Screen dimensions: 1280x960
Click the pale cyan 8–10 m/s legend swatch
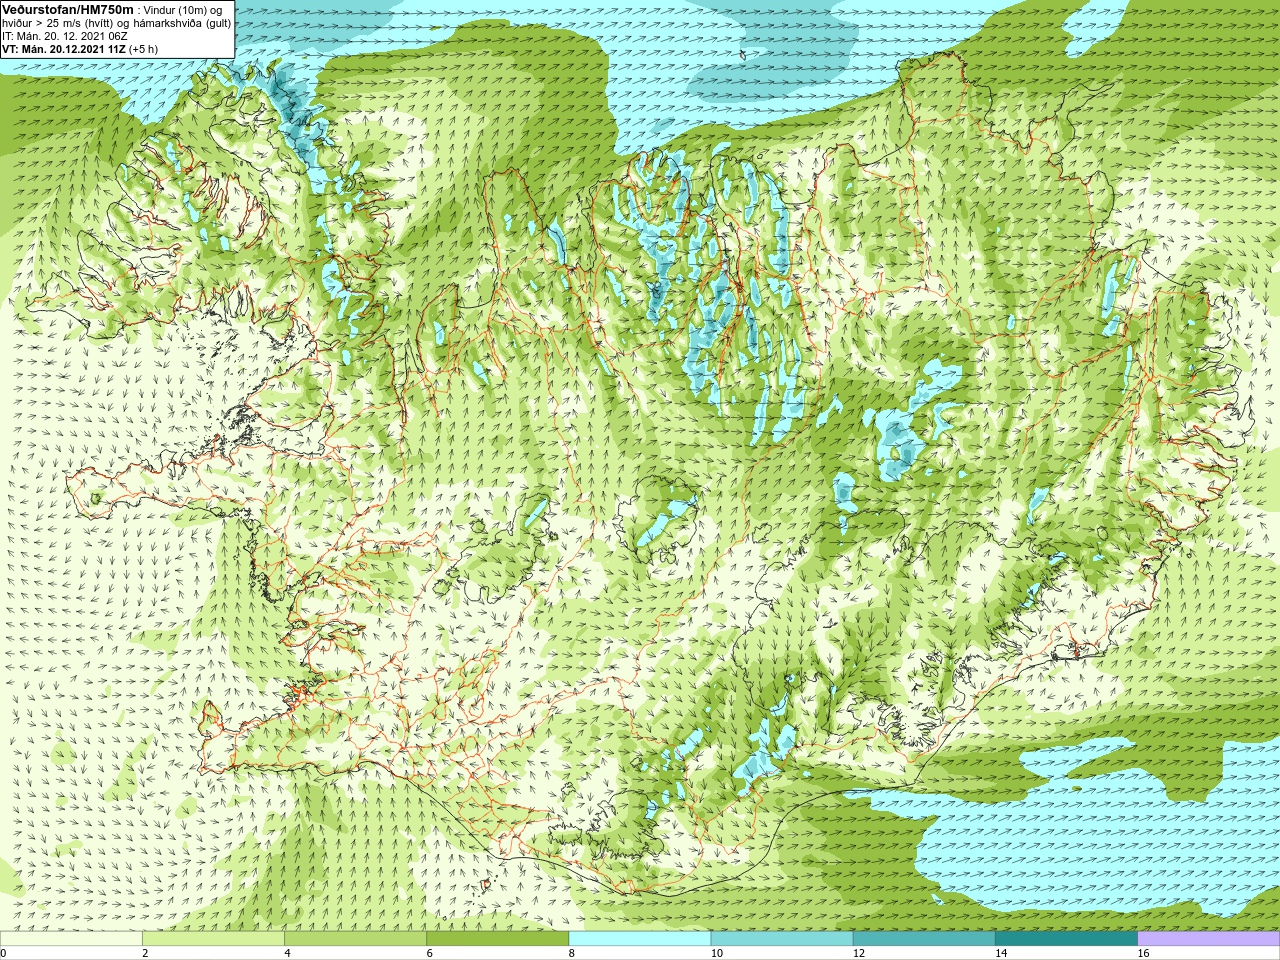(x=640, y=939)
